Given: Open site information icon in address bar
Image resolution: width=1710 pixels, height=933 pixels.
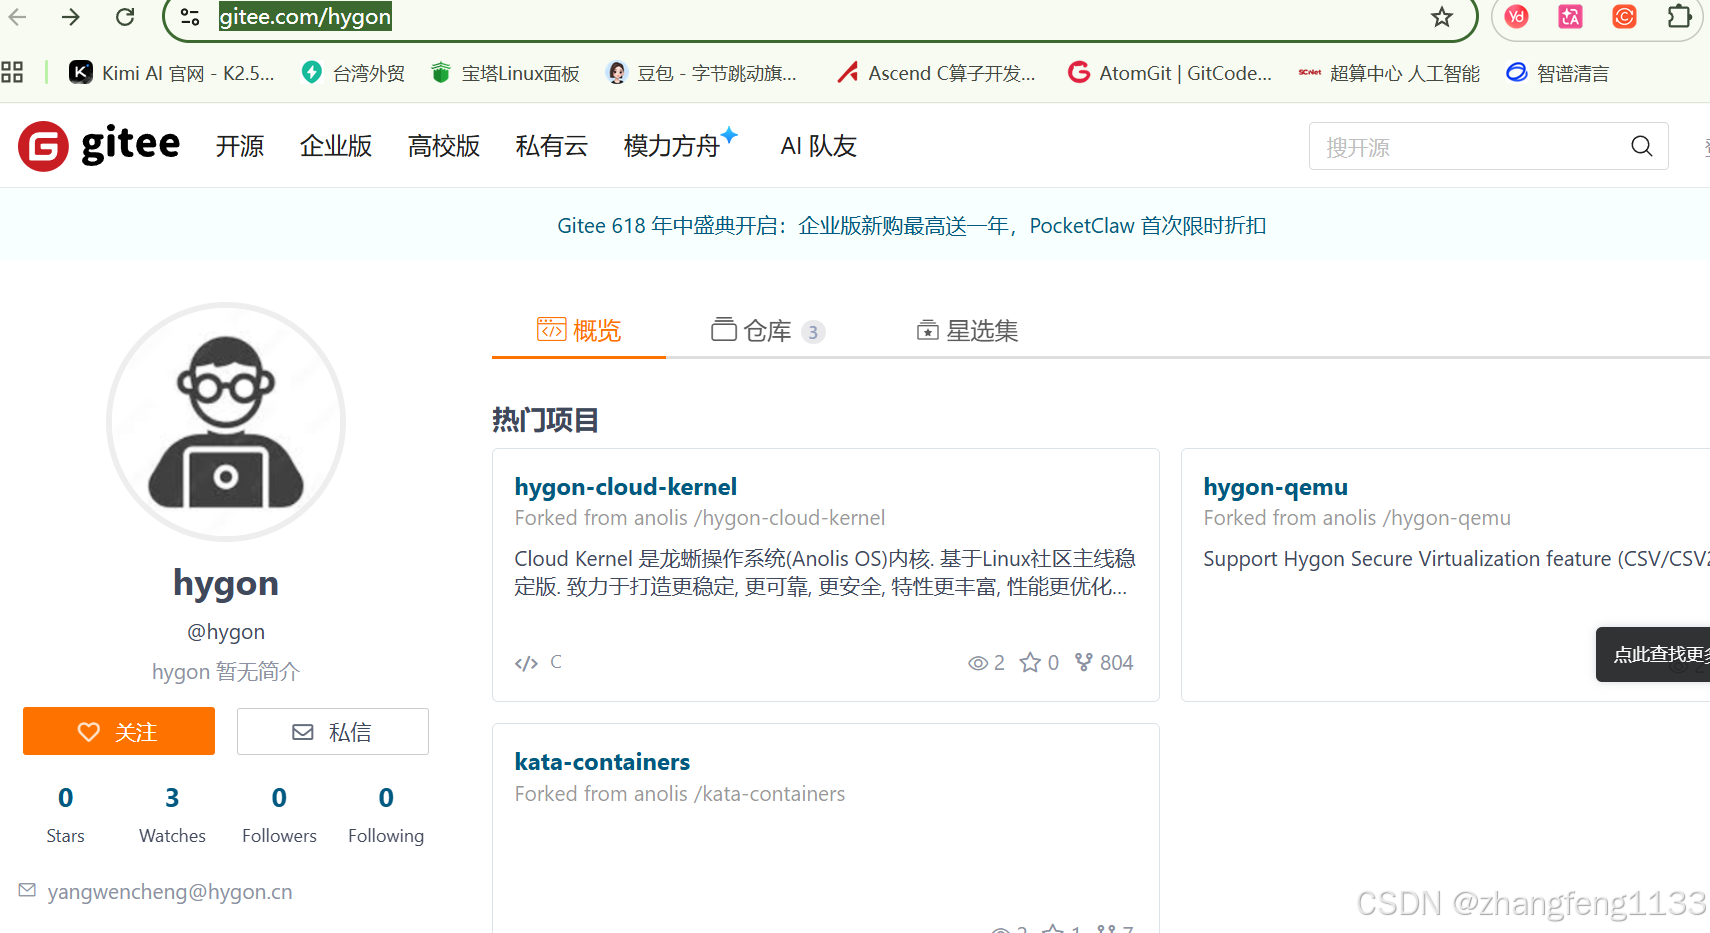Looking at the screenshot, I should (x=190, y=17).
